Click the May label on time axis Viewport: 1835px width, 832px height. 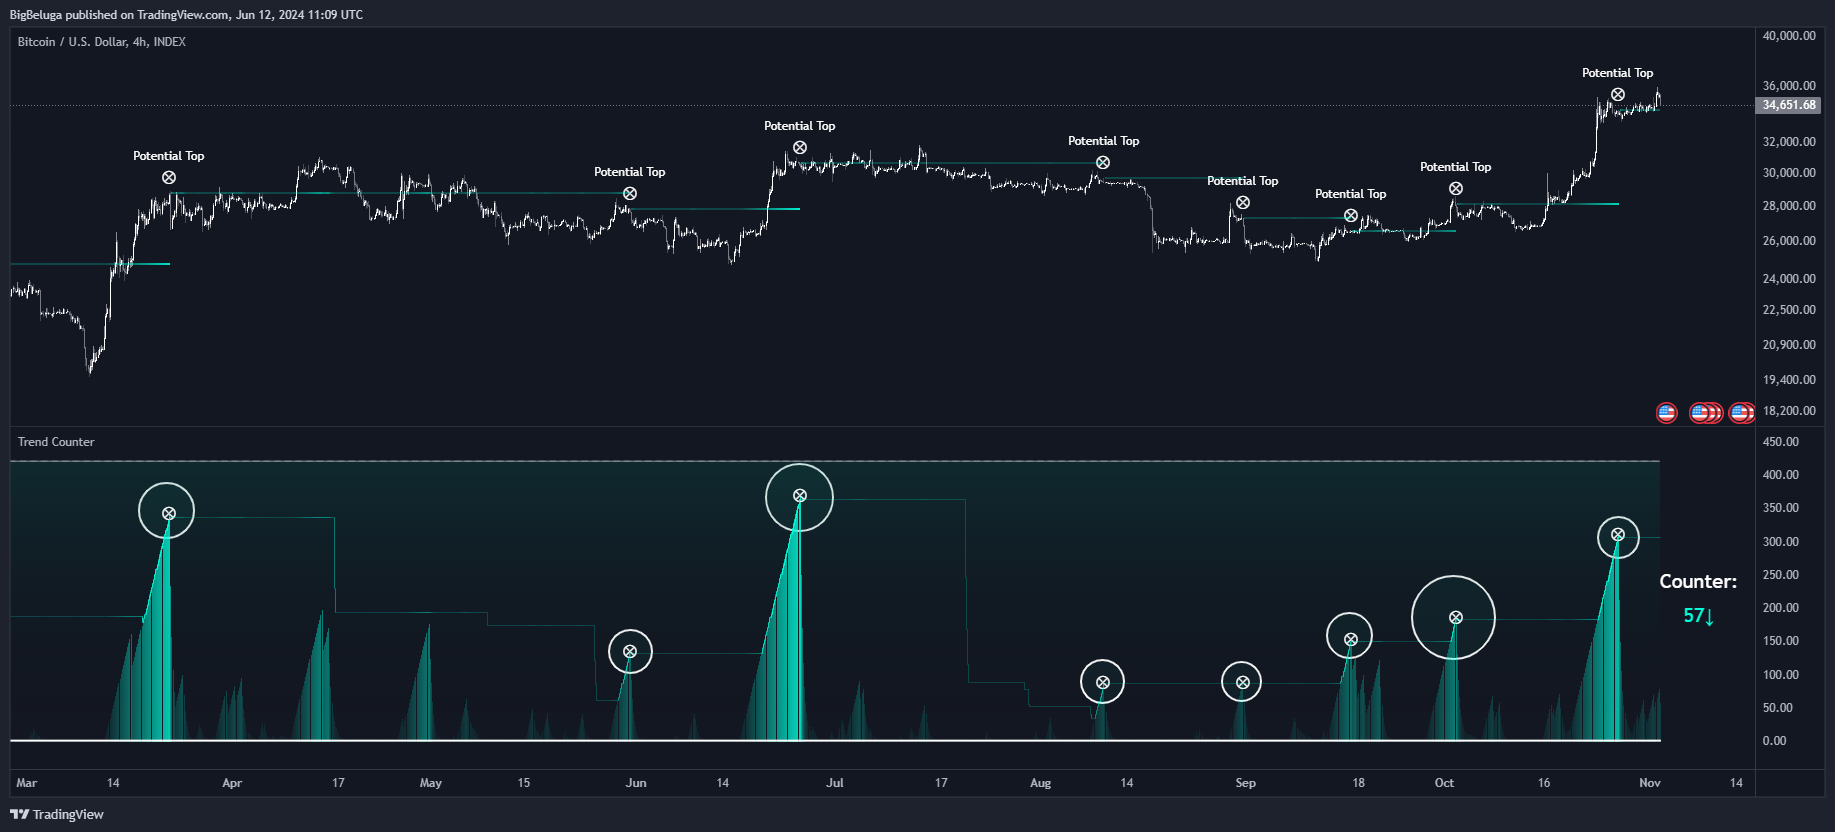point(431,783)
